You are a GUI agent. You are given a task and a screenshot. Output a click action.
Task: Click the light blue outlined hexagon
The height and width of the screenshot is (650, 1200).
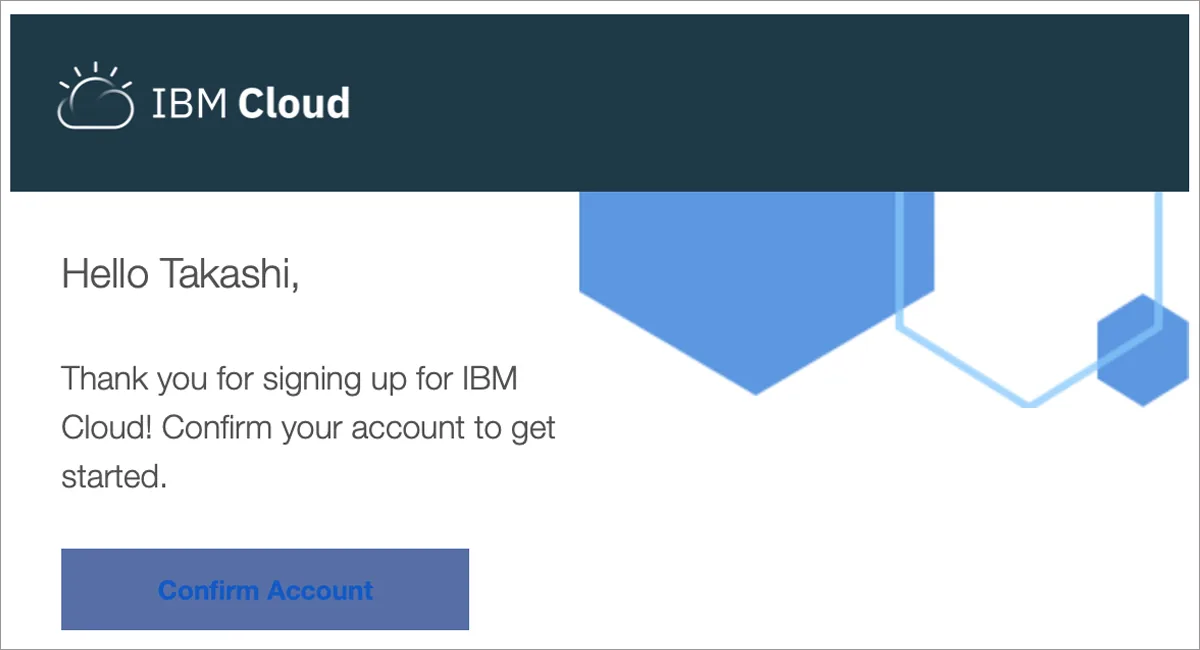click(x=1029, y=298)
